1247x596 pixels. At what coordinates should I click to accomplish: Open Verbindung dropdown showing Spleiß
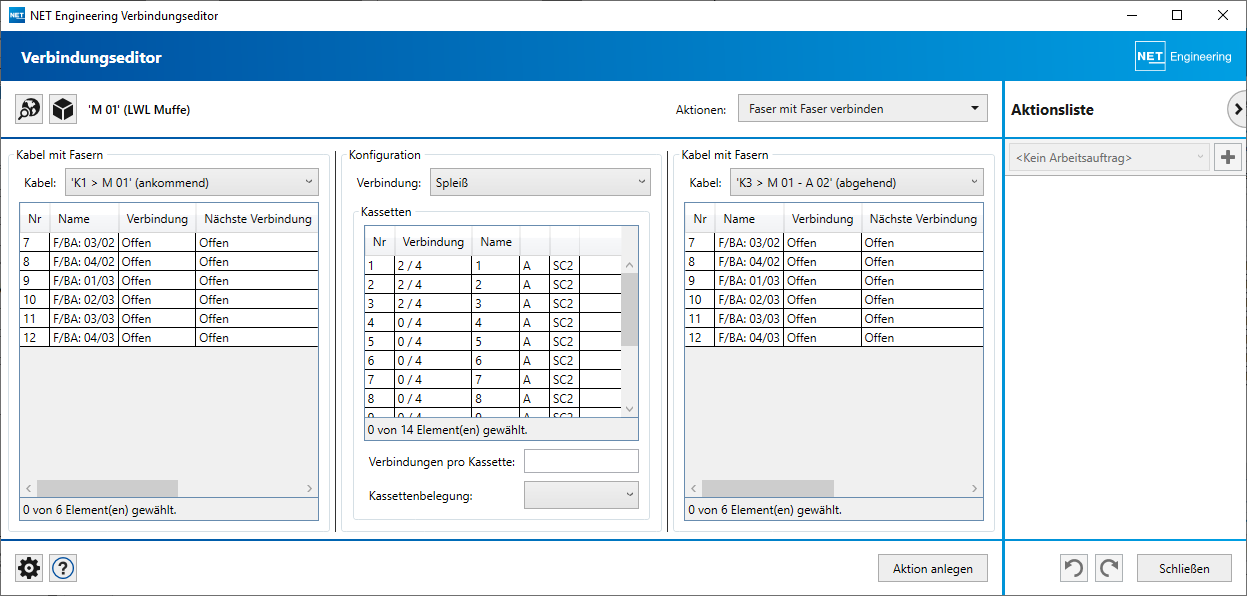coord(540,183)
